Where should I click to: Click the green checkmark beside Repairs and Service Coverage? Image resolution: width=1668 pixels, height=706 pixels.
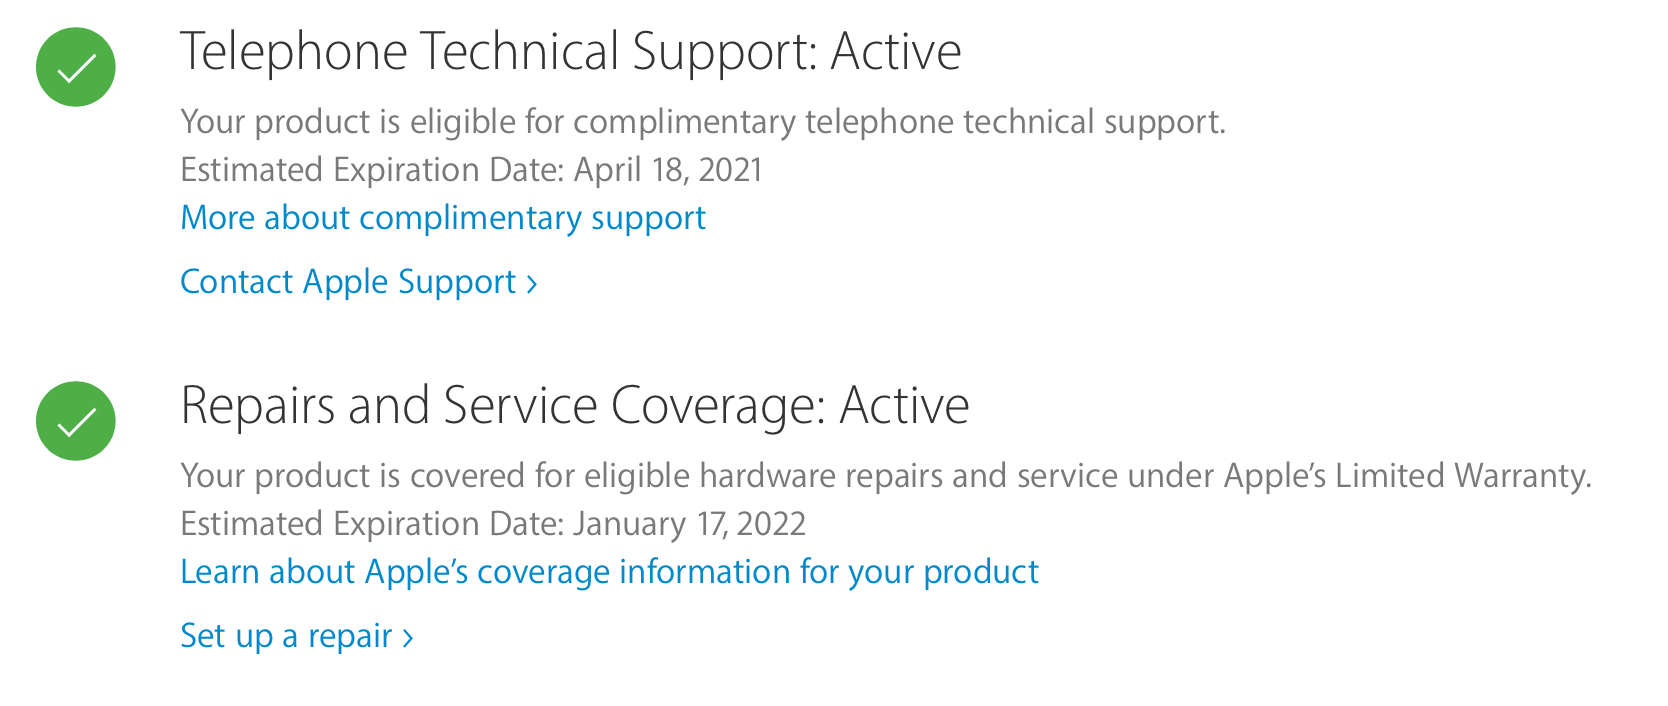(x=76, y=421)
